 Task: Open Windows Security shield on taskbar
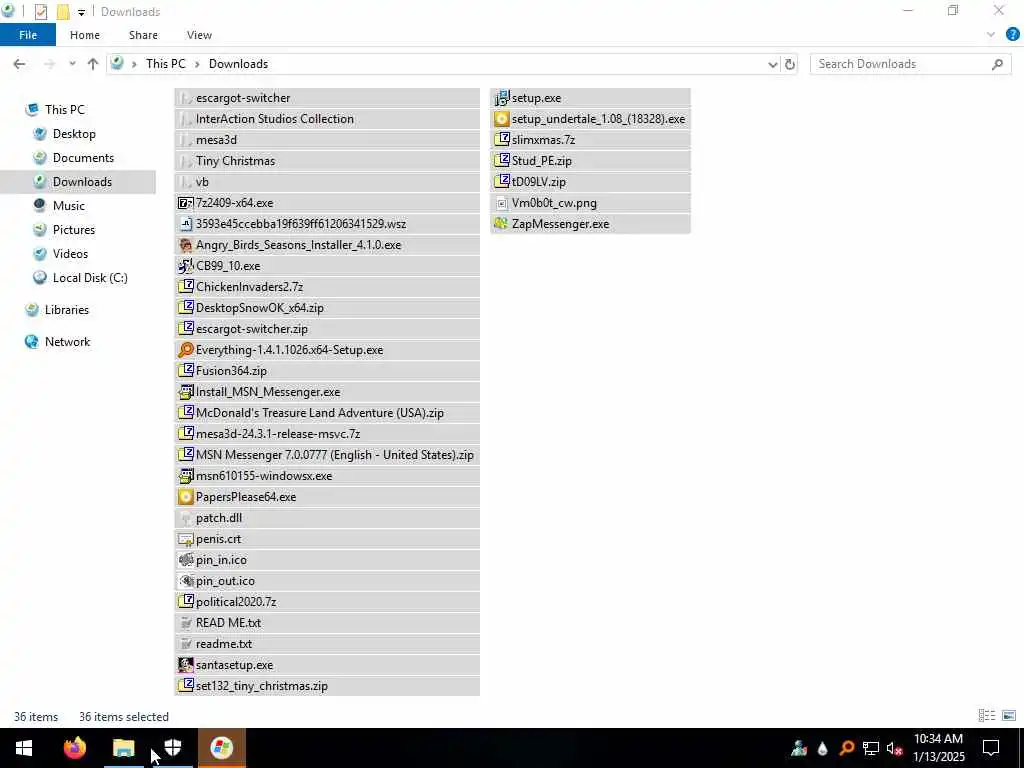[x=172, y=748]
